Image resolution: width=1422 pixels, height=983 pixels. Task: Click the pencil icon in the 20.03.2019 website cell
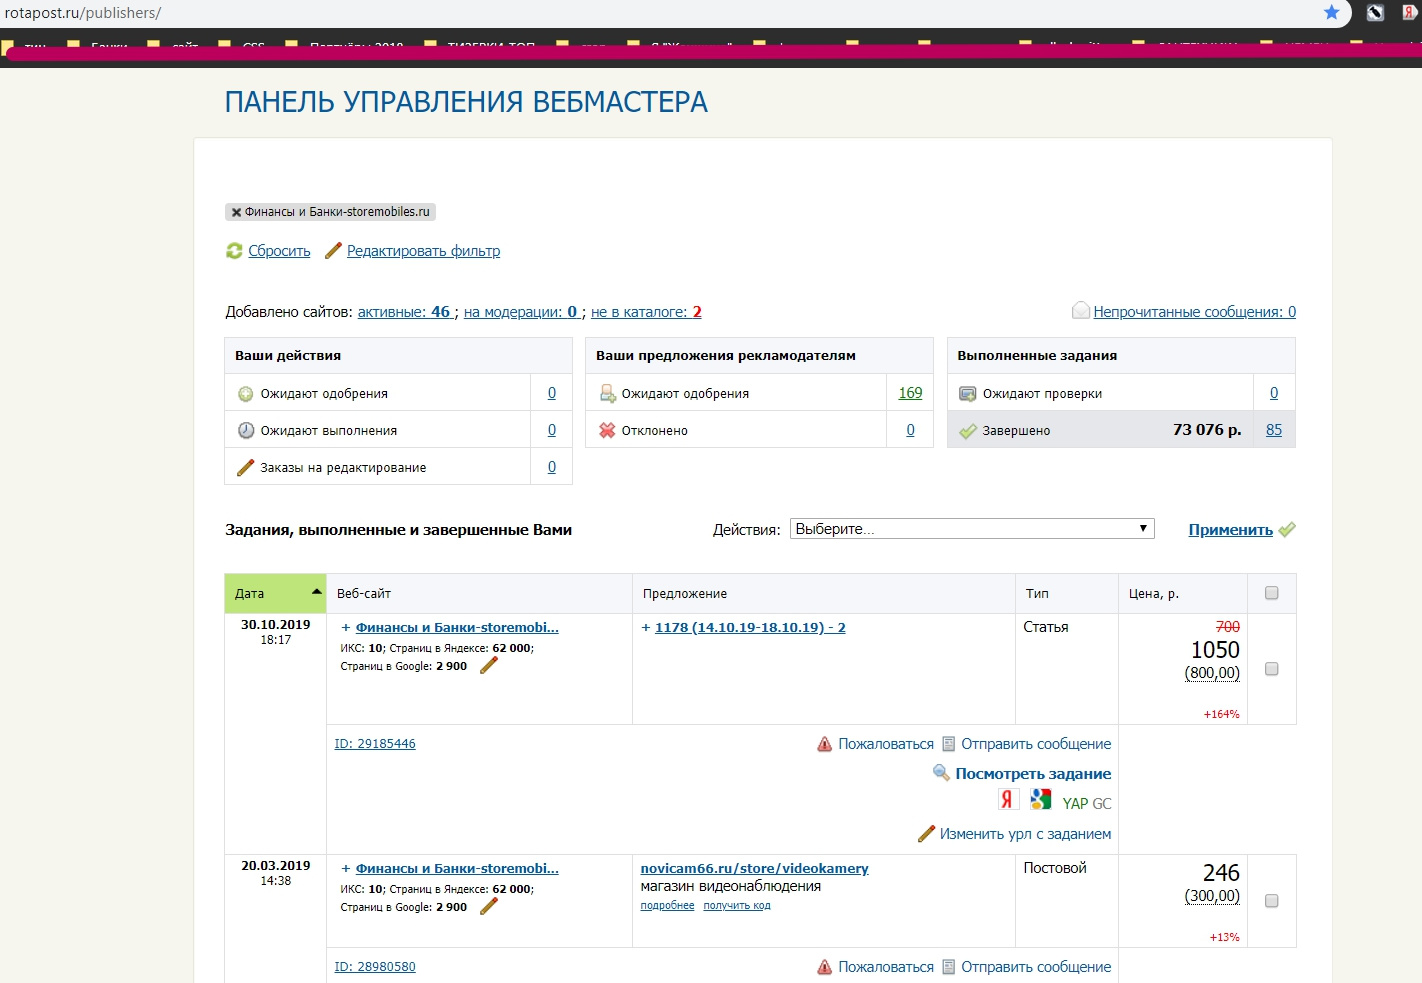click(489, 907)
